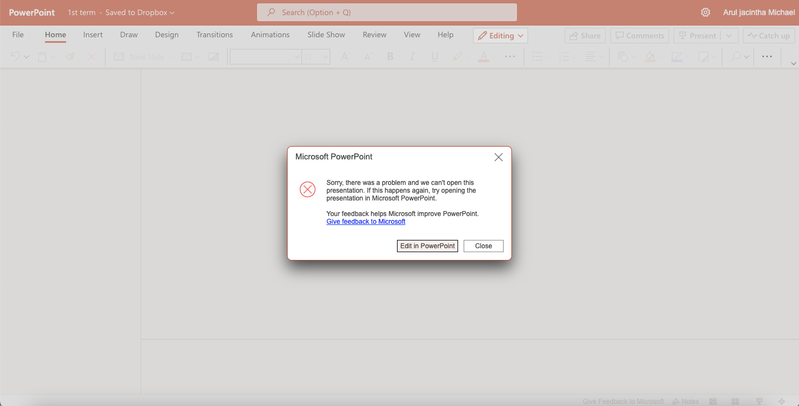
Task: Switch to the Design tab
Action: click(167, 35)
